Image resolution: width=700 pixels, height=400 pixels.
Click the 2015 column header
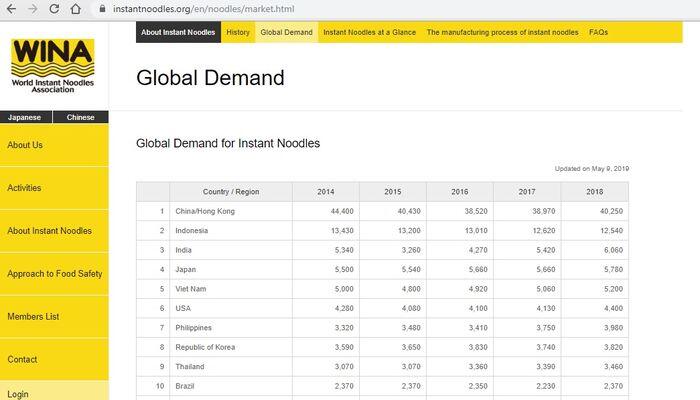tap(392, 192)
